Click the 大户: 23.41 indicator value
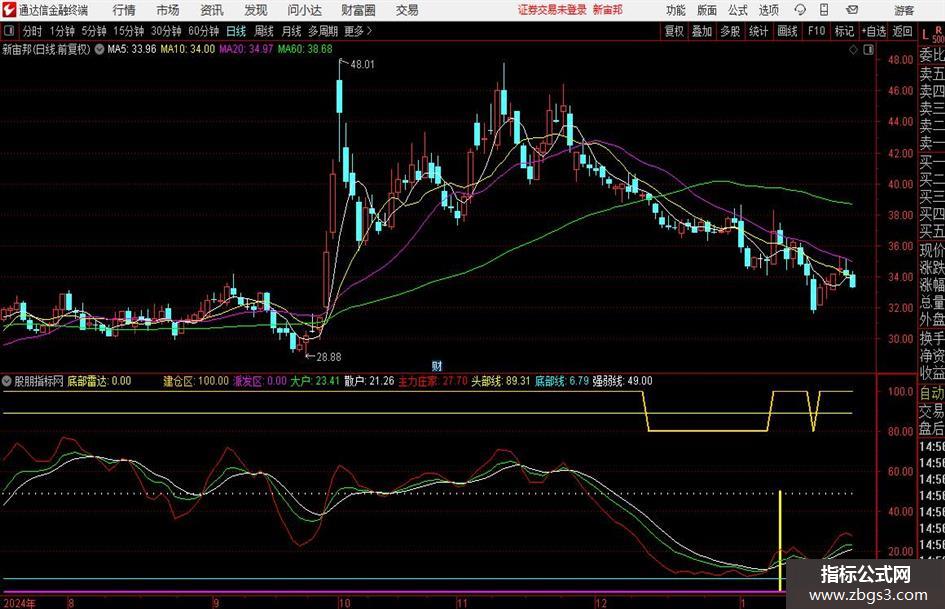The image size is (945, 609). point(315,381)
